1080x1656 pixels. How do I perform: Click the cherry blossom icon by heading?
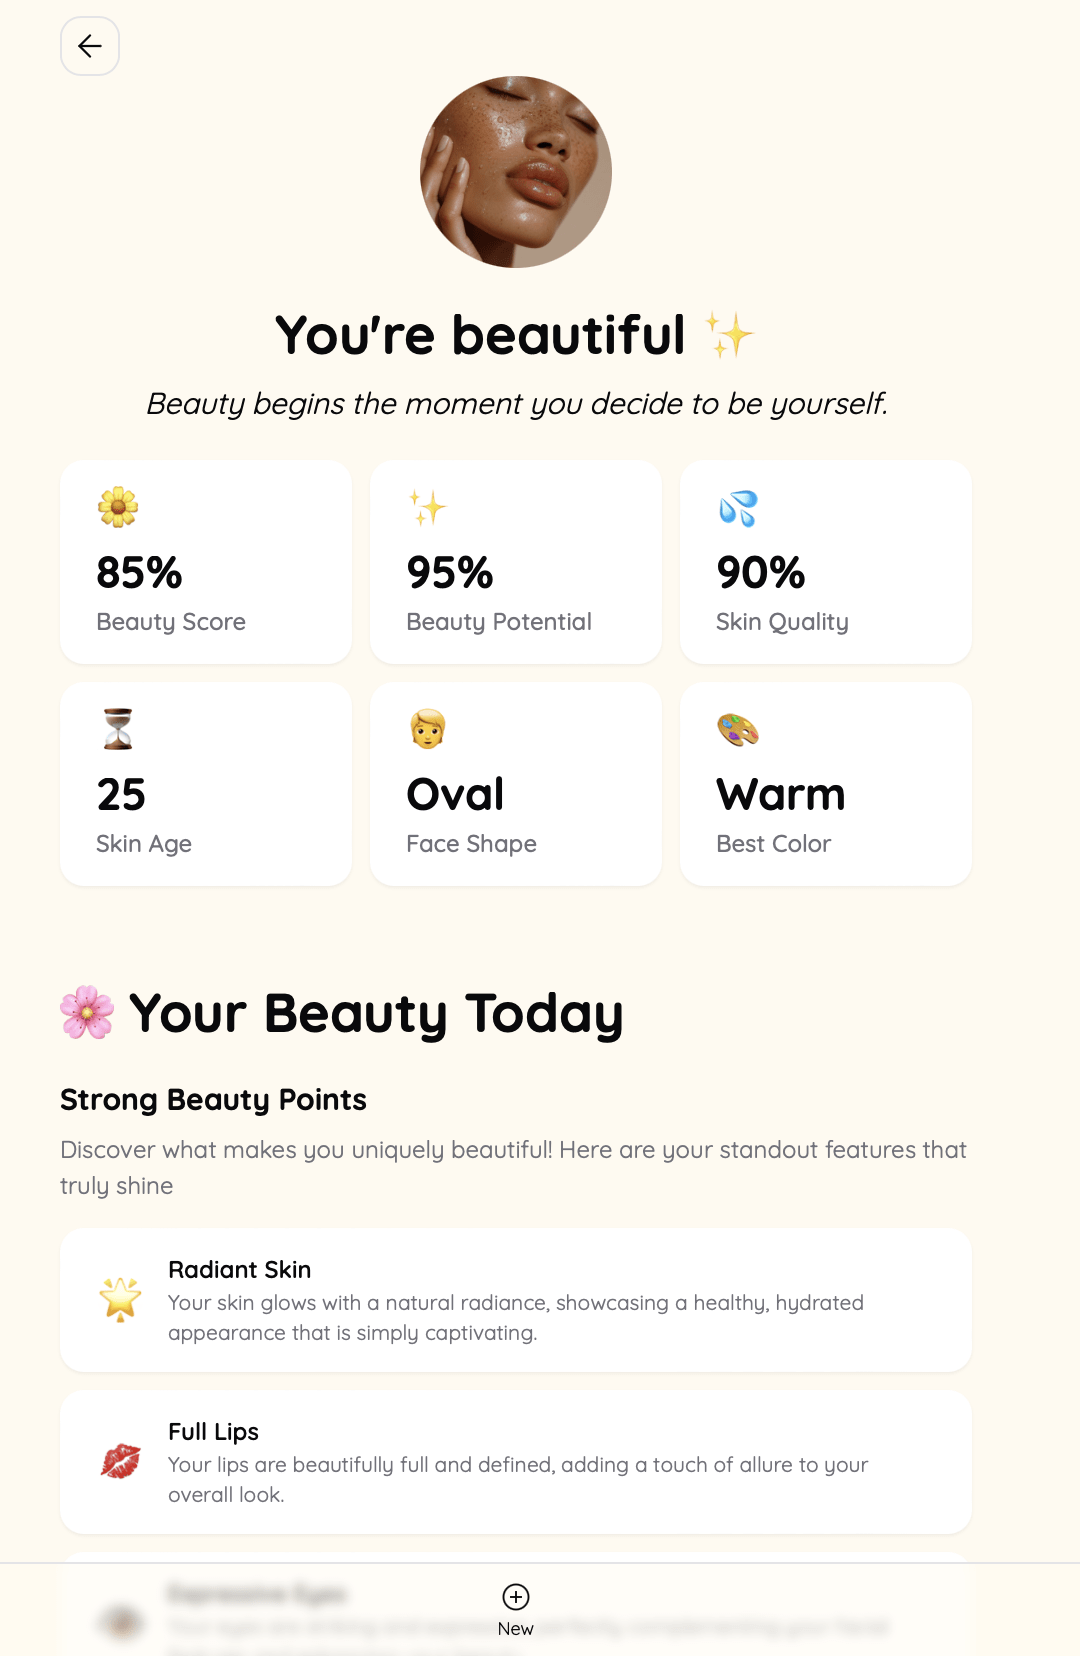click(87, 1012)
